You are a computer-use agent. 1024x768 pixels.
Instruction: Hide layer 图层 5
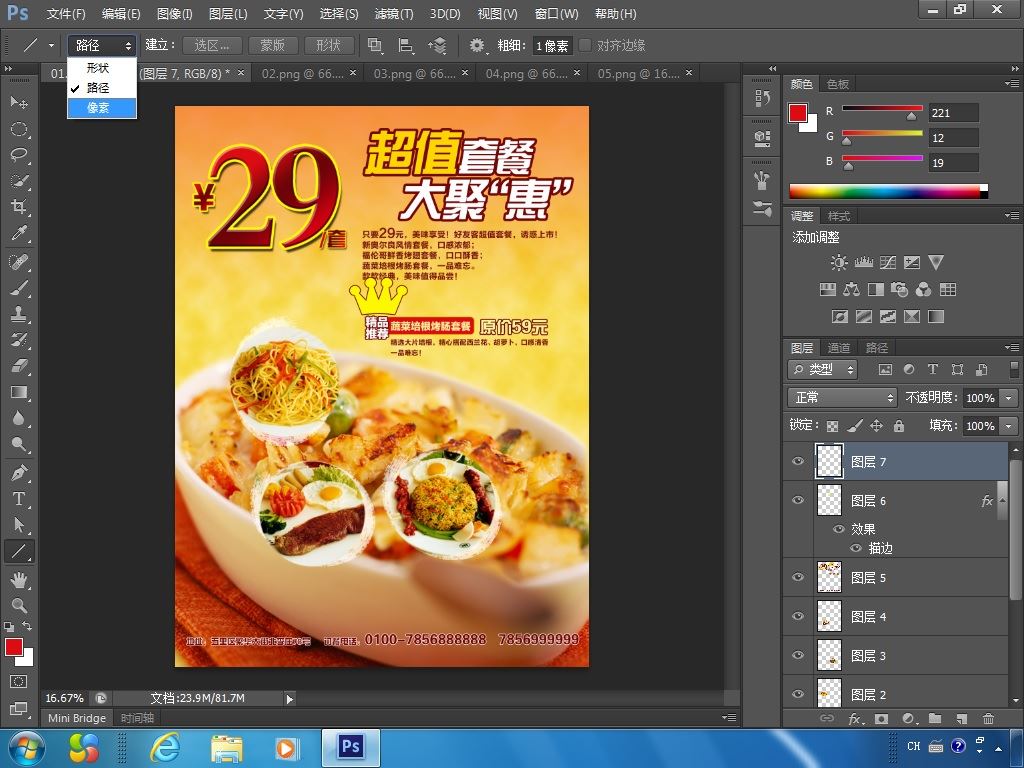[797, 577]
